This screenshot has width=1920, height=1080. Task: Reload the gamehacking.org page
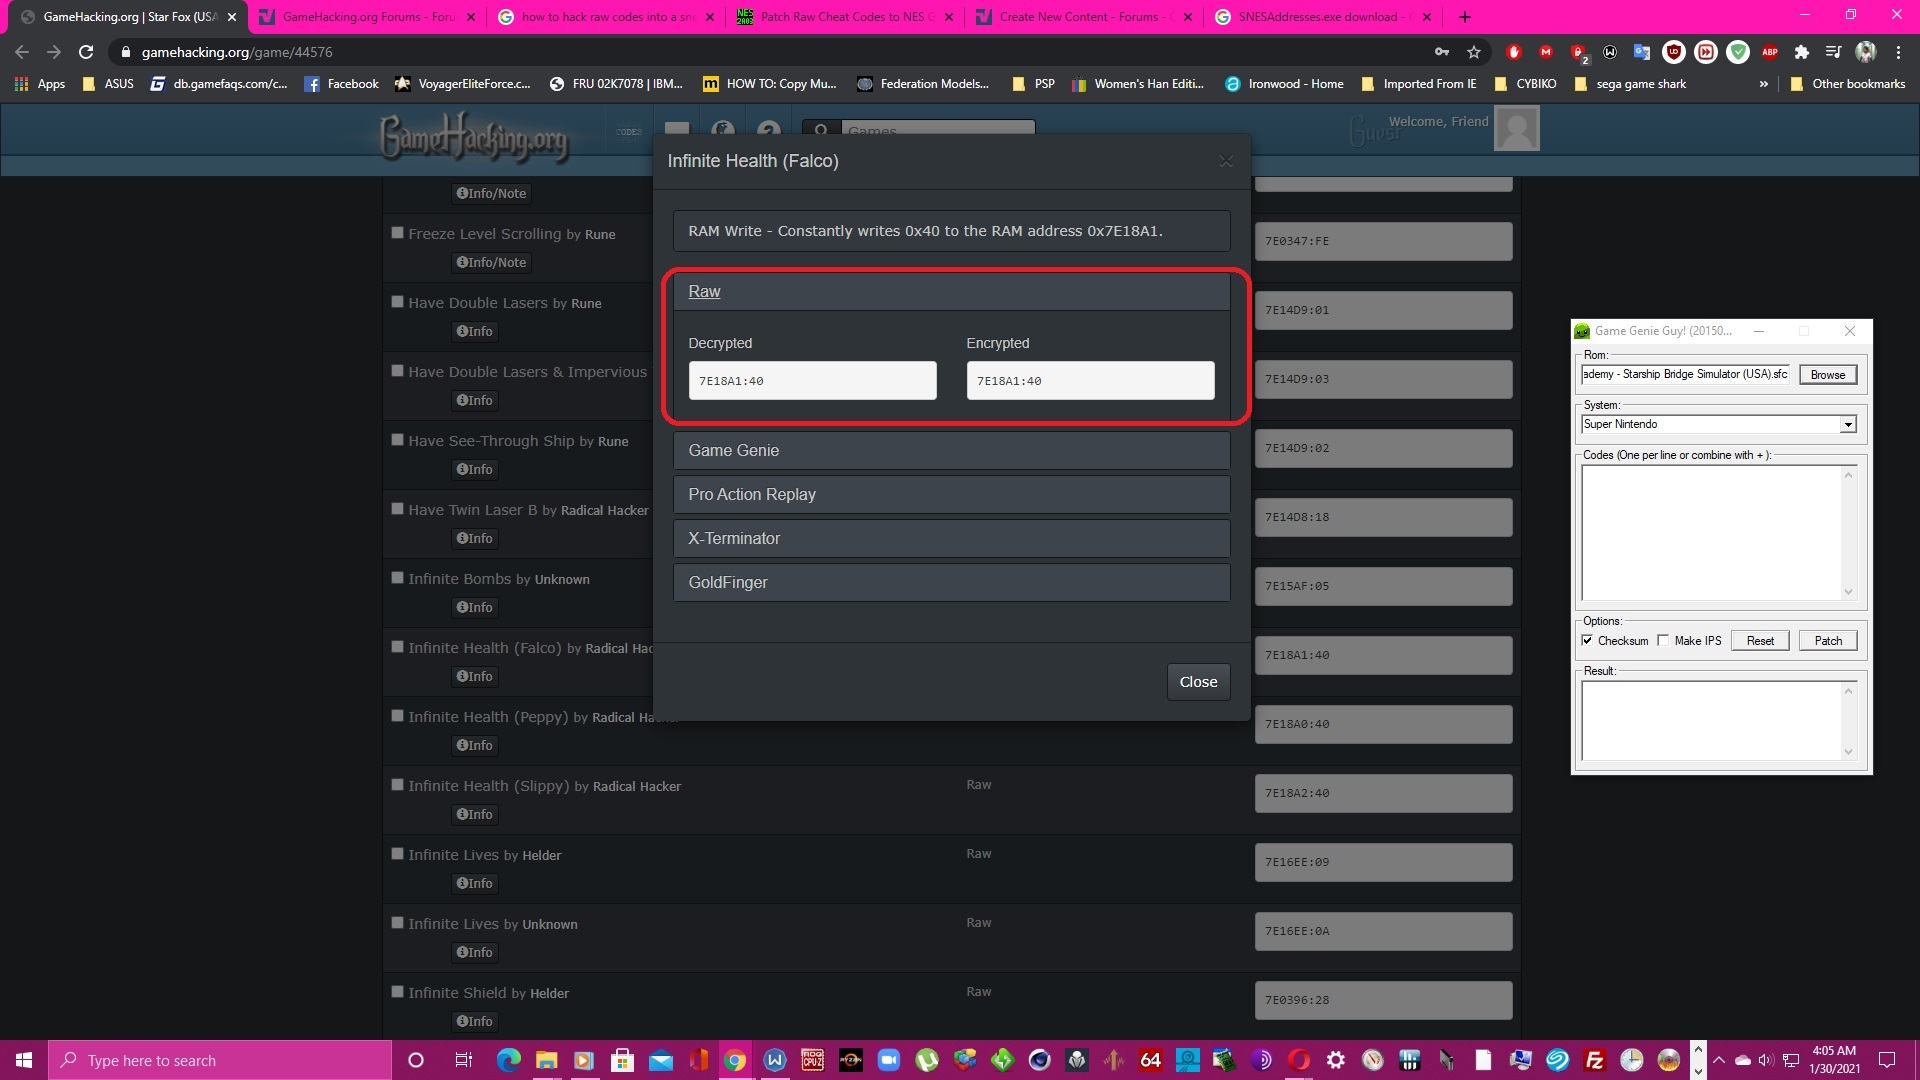click(x=86, y=52)
